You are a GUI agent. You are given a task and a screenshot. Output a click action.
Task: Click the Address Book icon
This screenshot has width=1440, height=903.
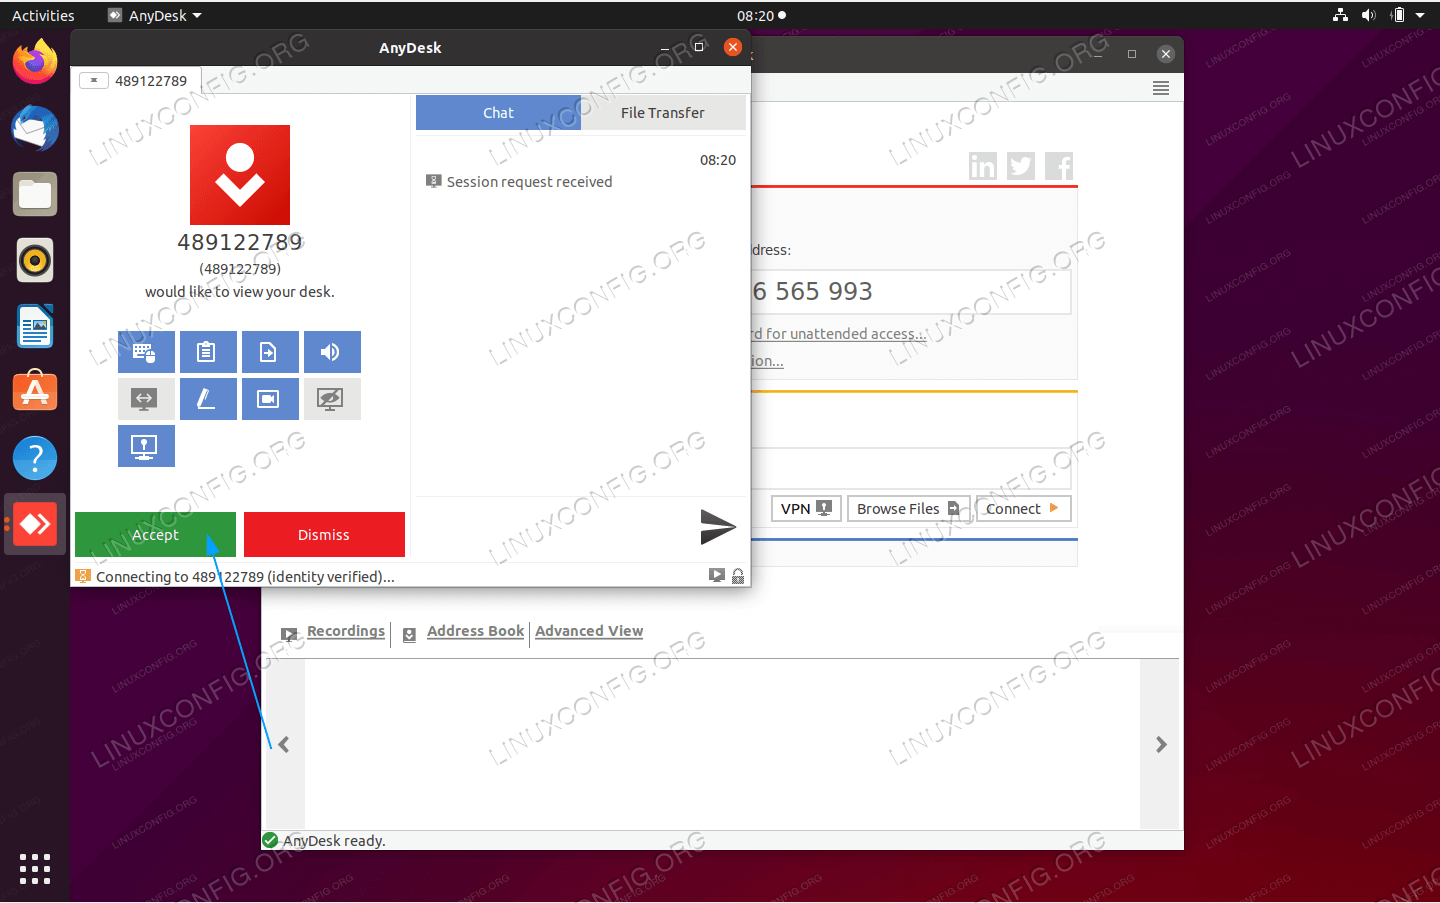[409, 635]
